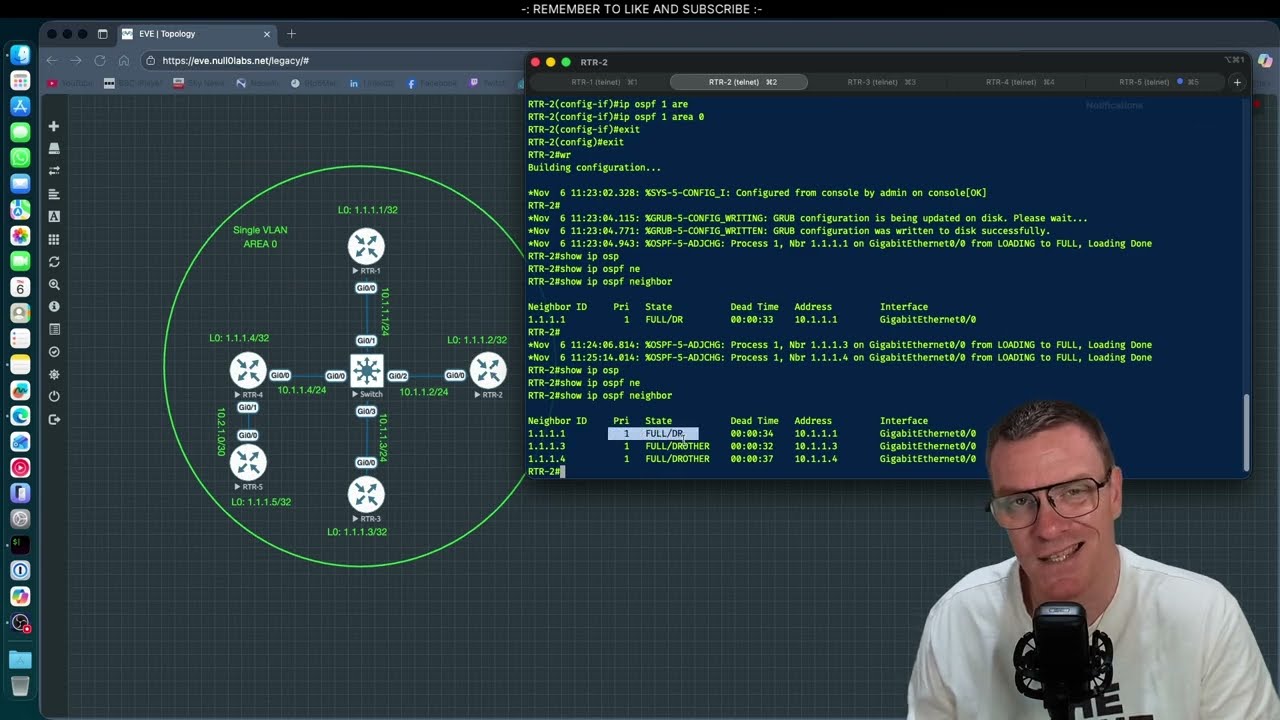Click the Gi0/0 interface label near RTR-1
The width and height of the screenshot is (1280, 720).
coord(366,289)
